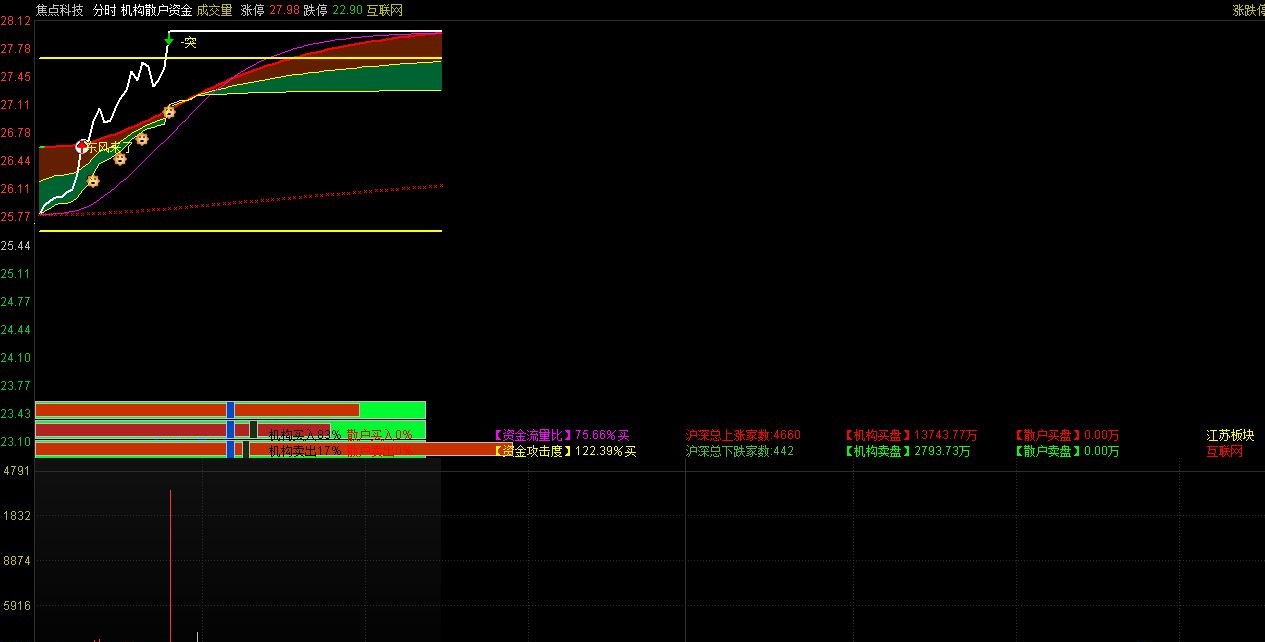Click 沪深总上涨家数:4660 statistic
Viewport: 1265px width, 642px height.
(743, 435)
